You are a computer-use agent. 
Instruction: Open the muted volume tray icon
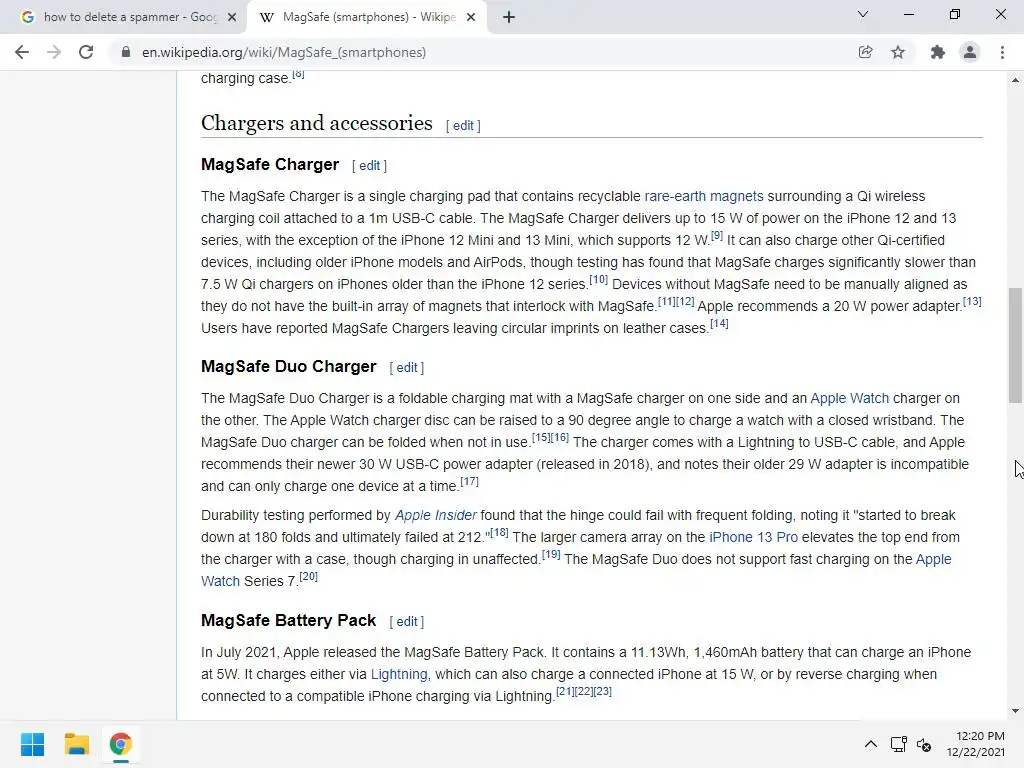tap(924, 744)
